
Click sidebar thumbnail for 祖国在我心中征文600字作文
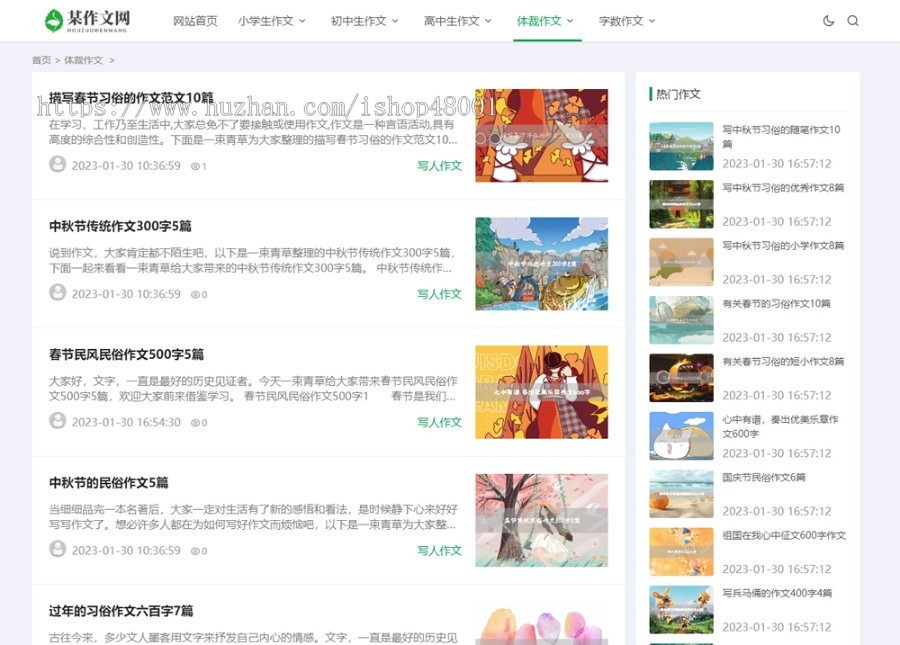[681, 552]
